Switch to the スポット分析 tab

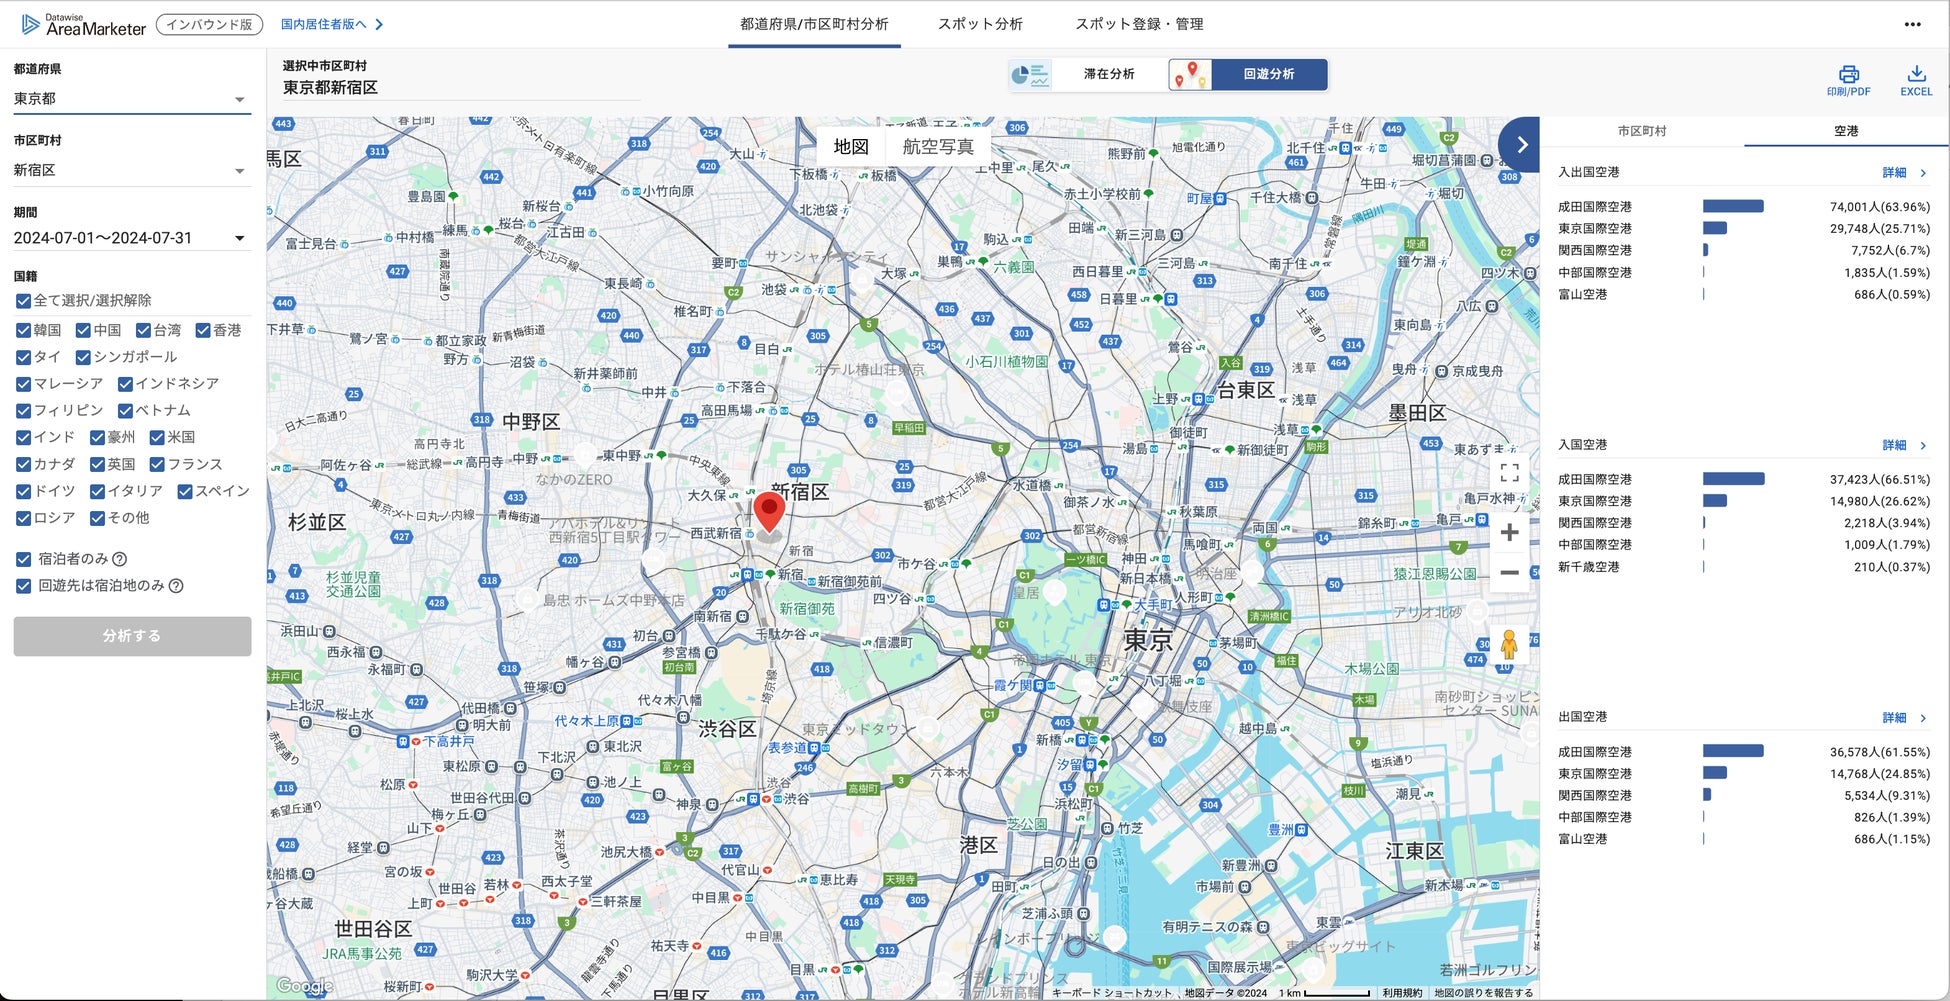(979, 24)
